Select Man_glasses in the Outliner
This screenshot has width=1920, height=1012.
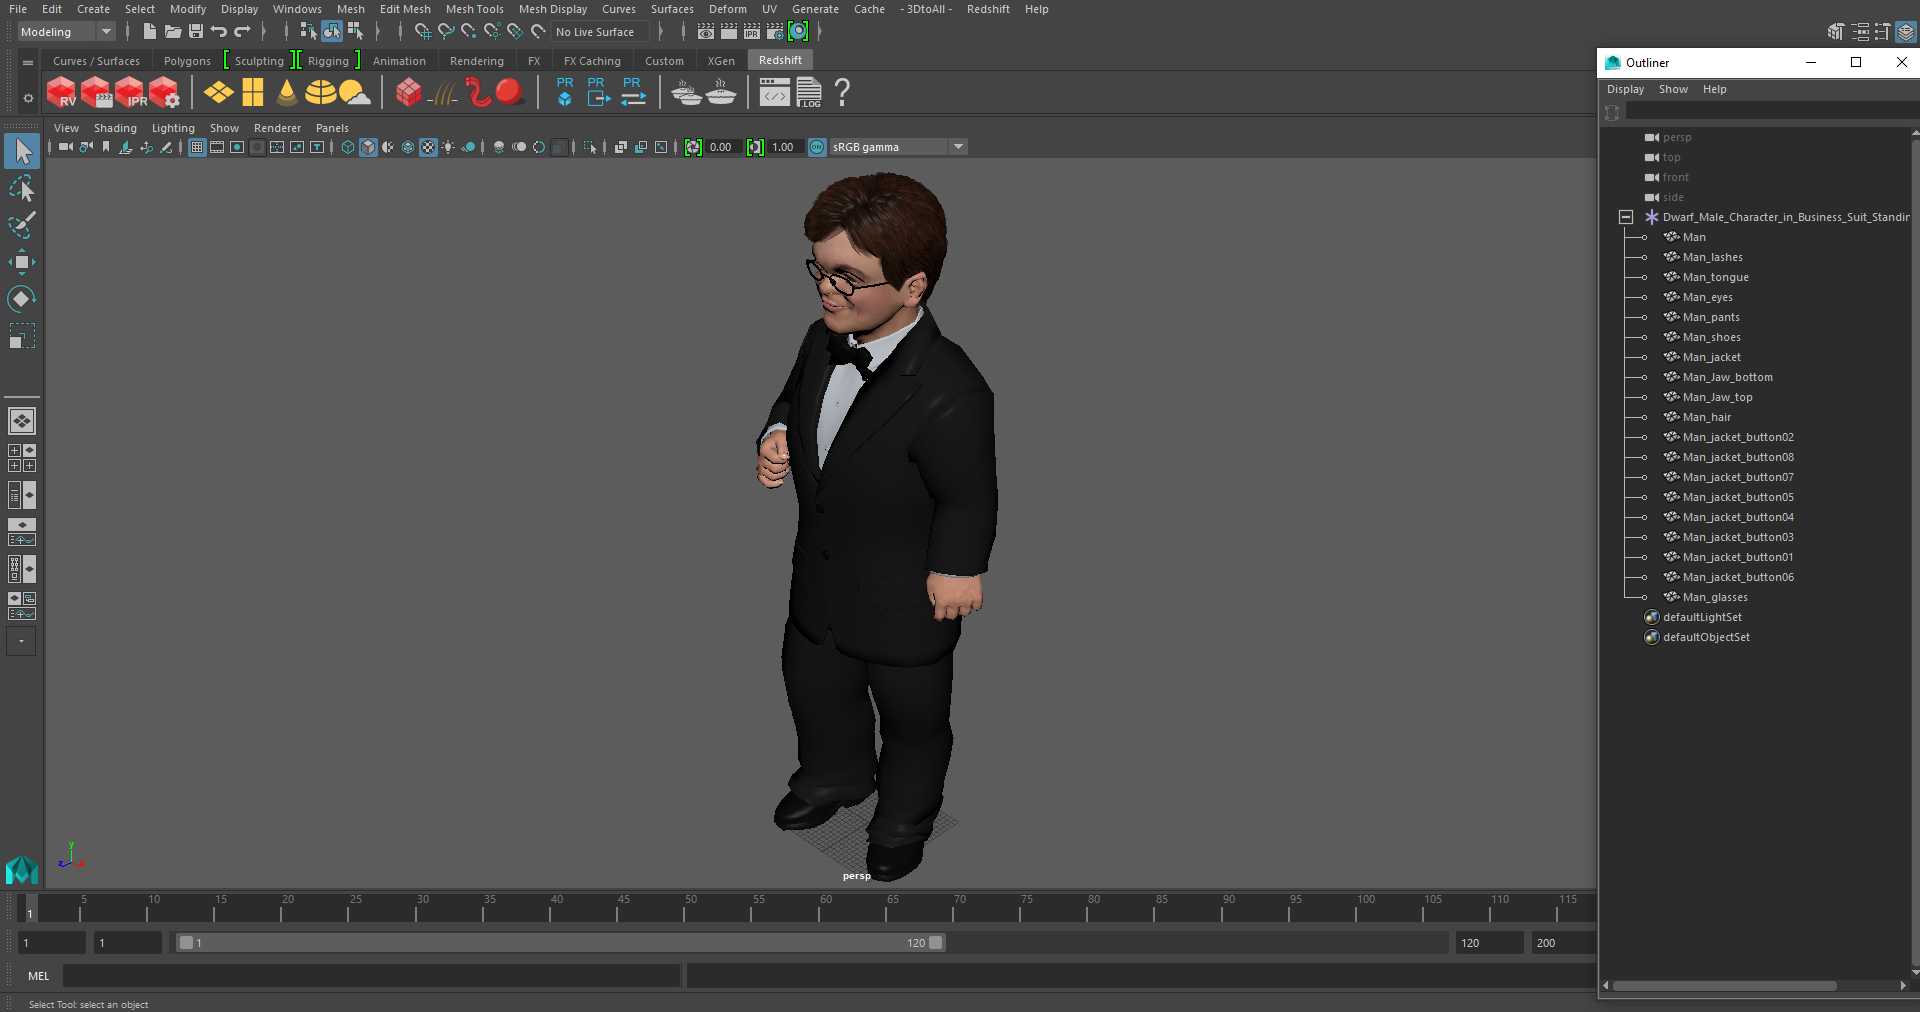pos(1715,597)
